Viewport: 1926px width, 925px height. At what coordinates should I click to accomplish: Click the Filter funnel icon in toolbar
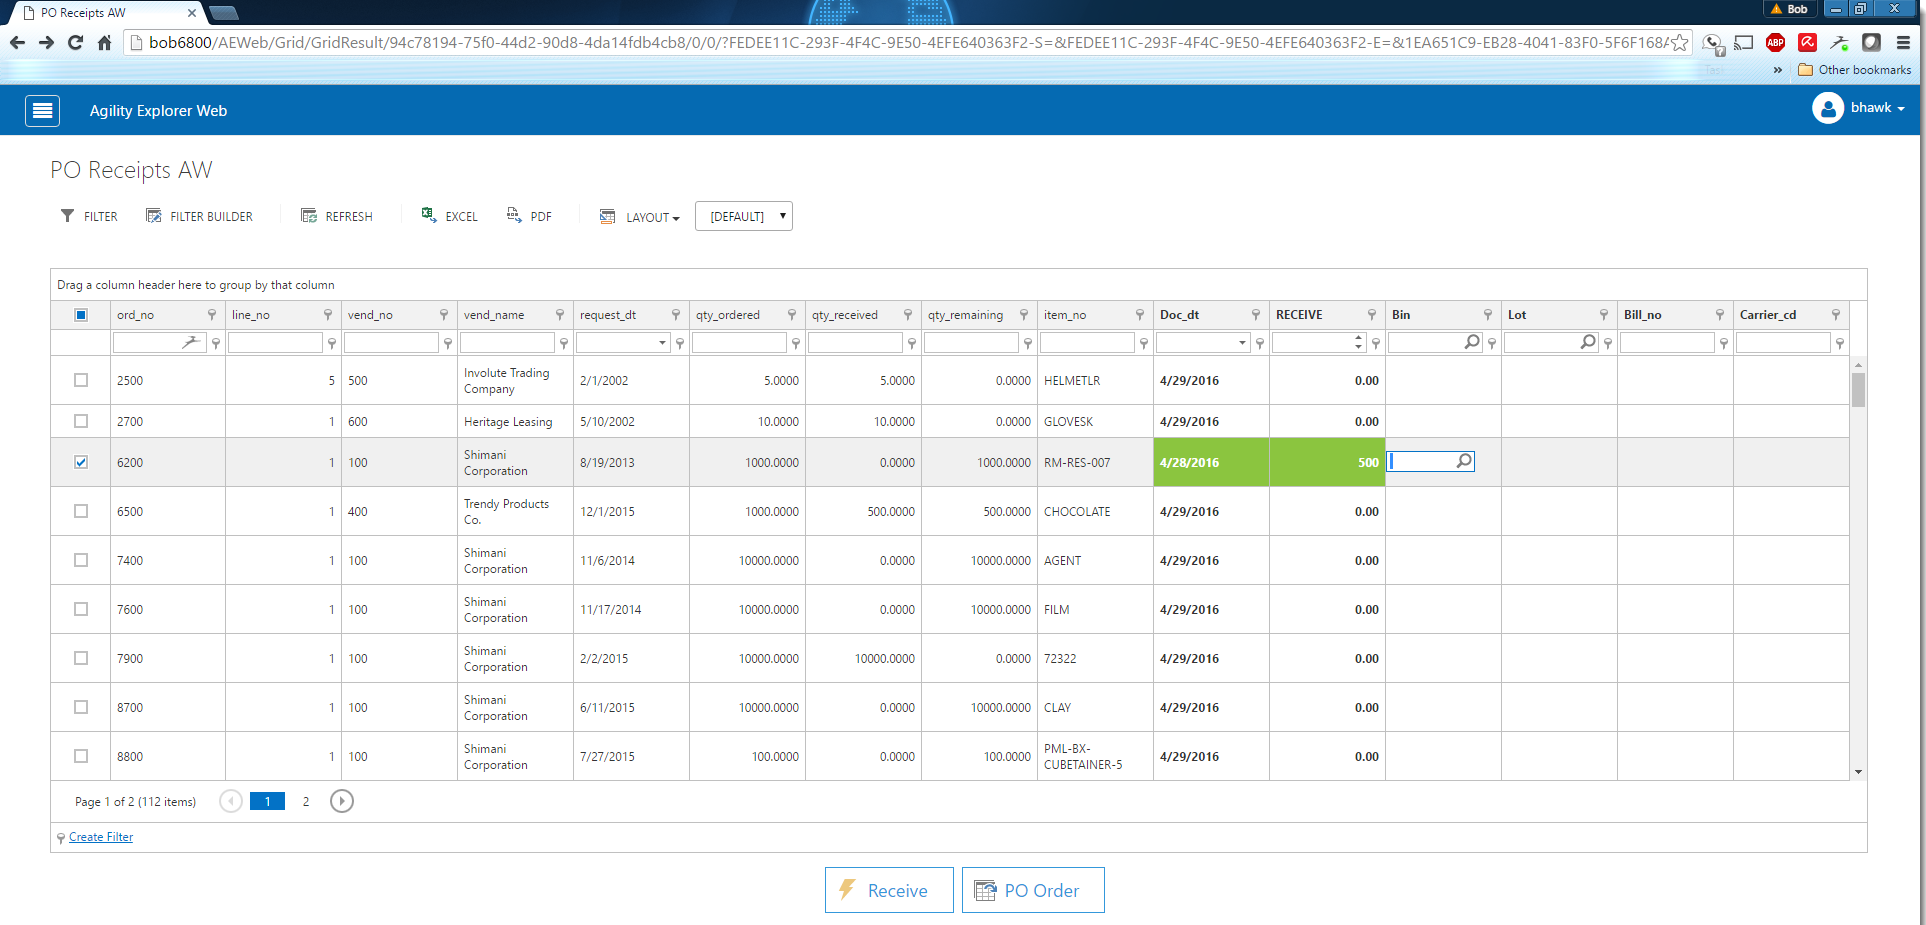coord(68,216)
